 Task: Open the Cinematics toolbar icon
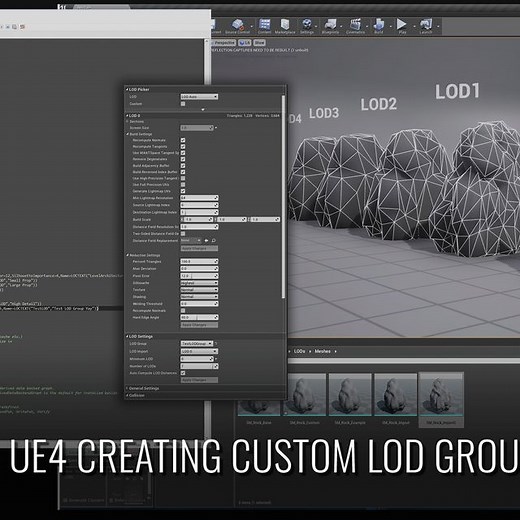pos(355,26)
